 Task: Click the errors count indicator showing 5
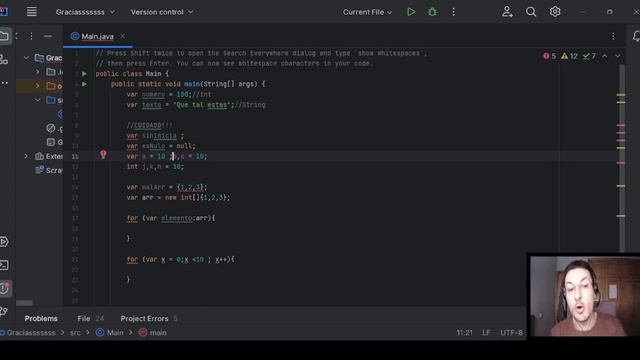click(549, 56)
